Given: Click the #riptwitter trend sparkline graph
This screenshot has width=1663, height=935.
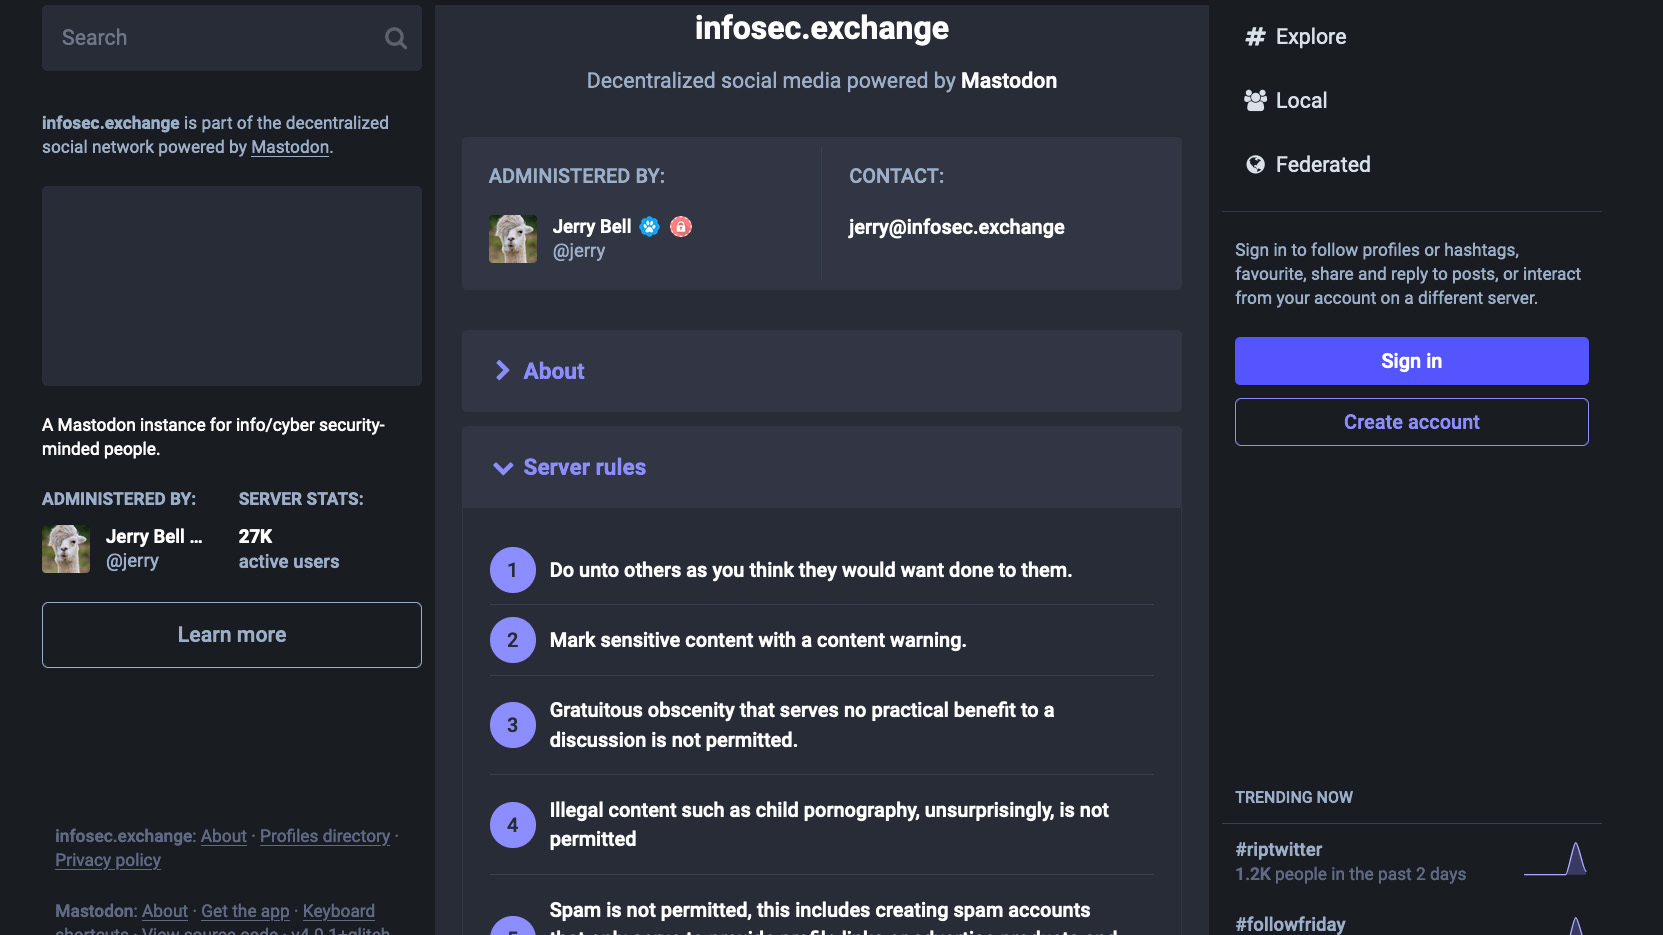Looking at the screenshot, I should [1556, 858].
